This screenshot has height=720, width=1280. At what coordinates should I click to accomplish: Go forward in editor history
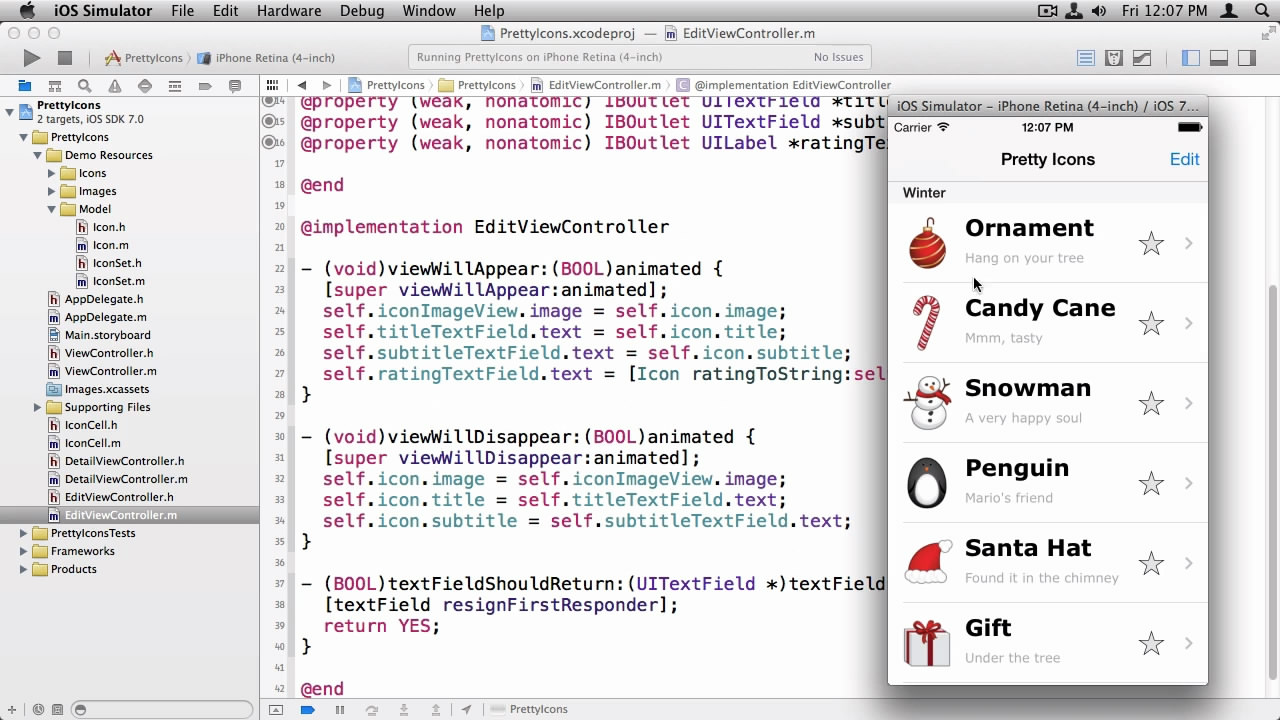[327, 85]
